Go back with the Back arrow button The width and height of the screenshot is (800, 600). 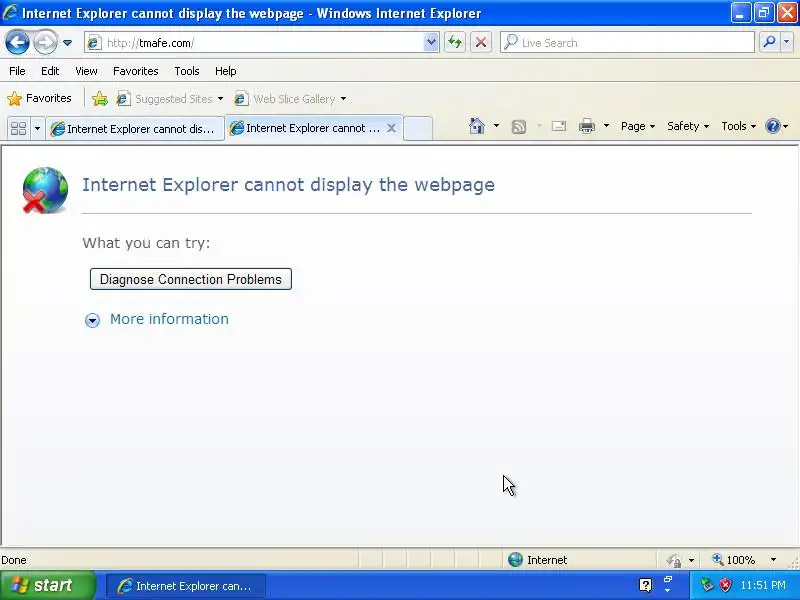17,42
